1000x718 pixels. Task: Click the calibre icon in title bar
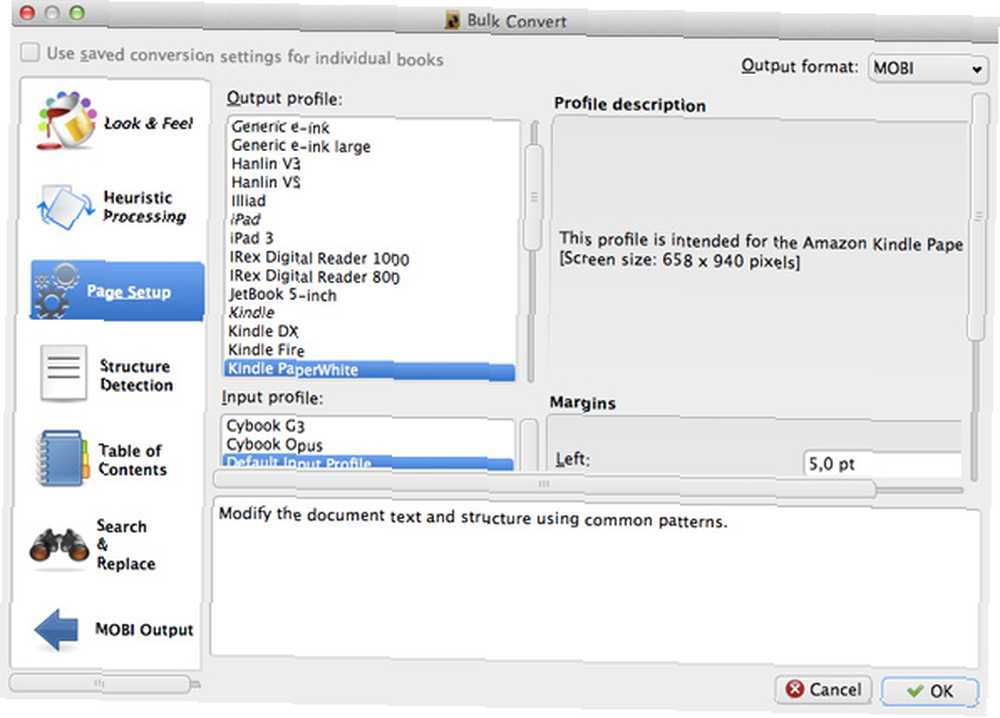pos(452,21)
